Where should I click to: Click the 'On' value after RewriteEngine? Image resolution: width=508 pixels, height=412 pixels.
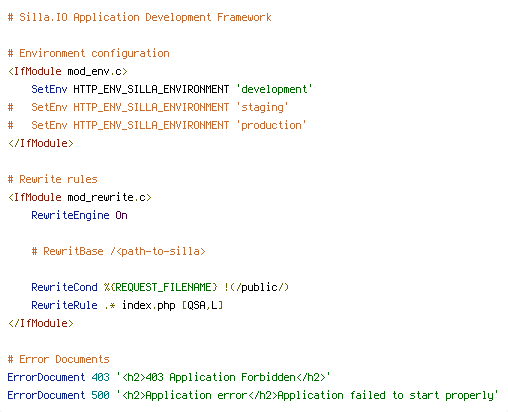121,215
